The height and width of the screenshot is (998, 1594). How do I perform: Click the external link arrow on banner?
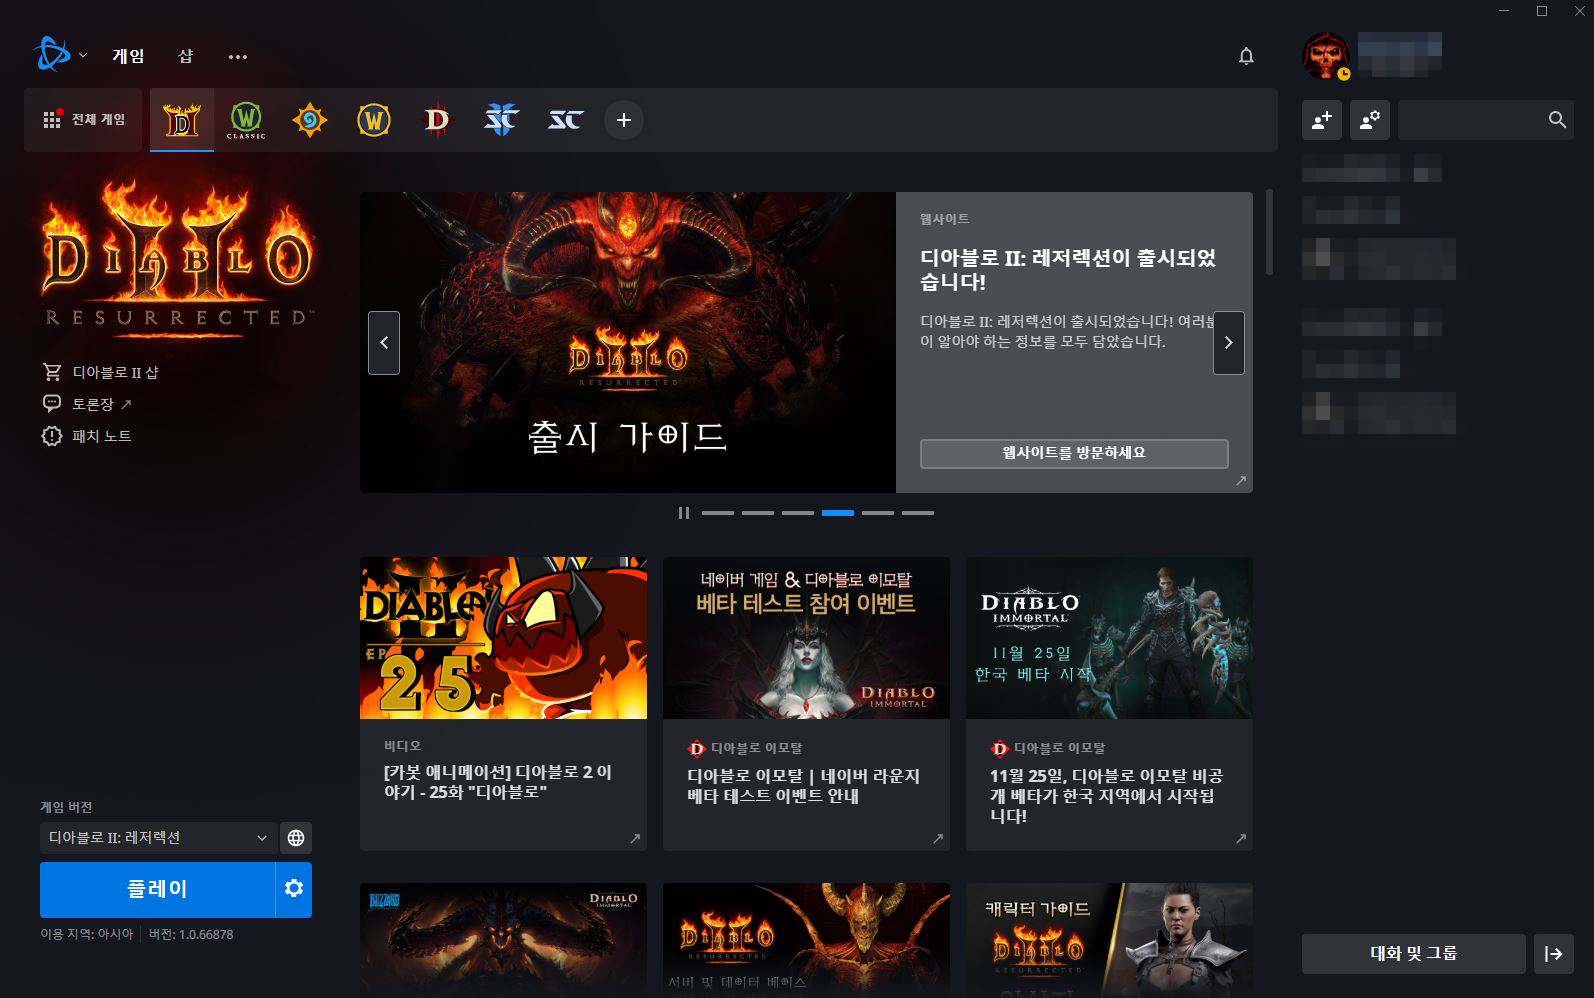click(x=1241, y=481)
